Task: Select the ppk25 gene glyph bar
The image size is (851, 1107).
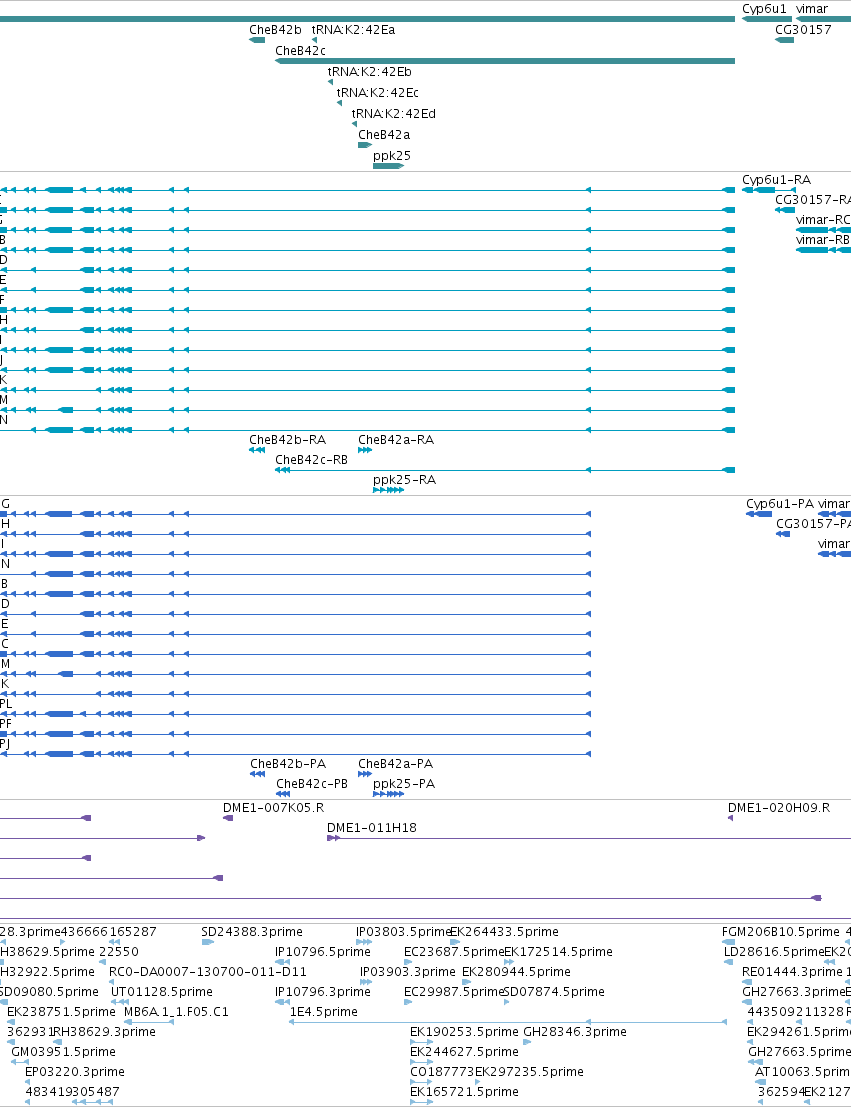Action: (x=388, y=166)
